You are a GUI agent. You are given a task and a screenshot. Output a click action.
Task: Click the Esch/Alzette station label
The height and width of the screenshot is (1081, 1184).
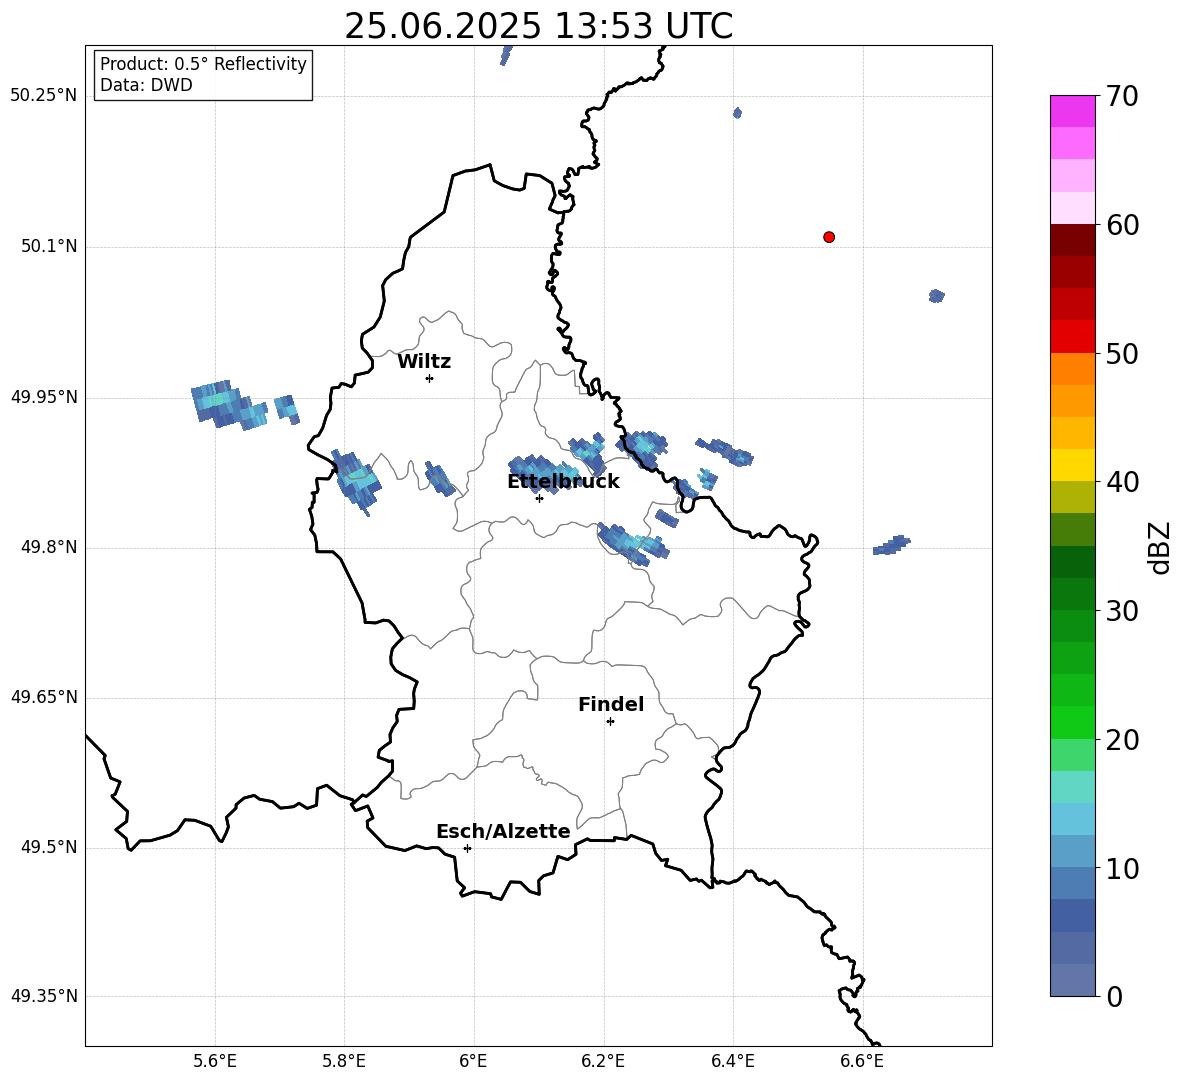click(x=503, y=831)
